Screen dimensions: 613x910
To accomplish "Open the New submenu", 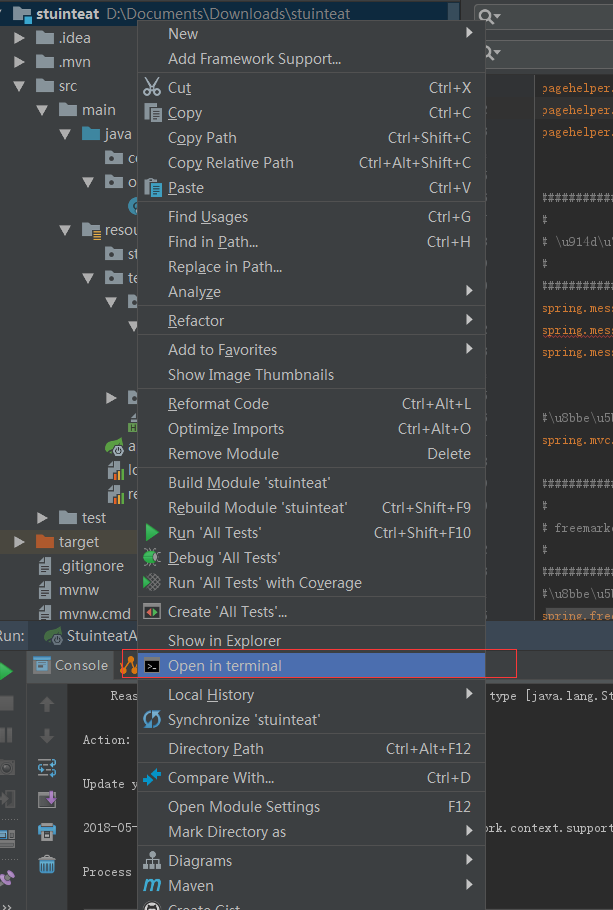I will click(x=311, y=34).
